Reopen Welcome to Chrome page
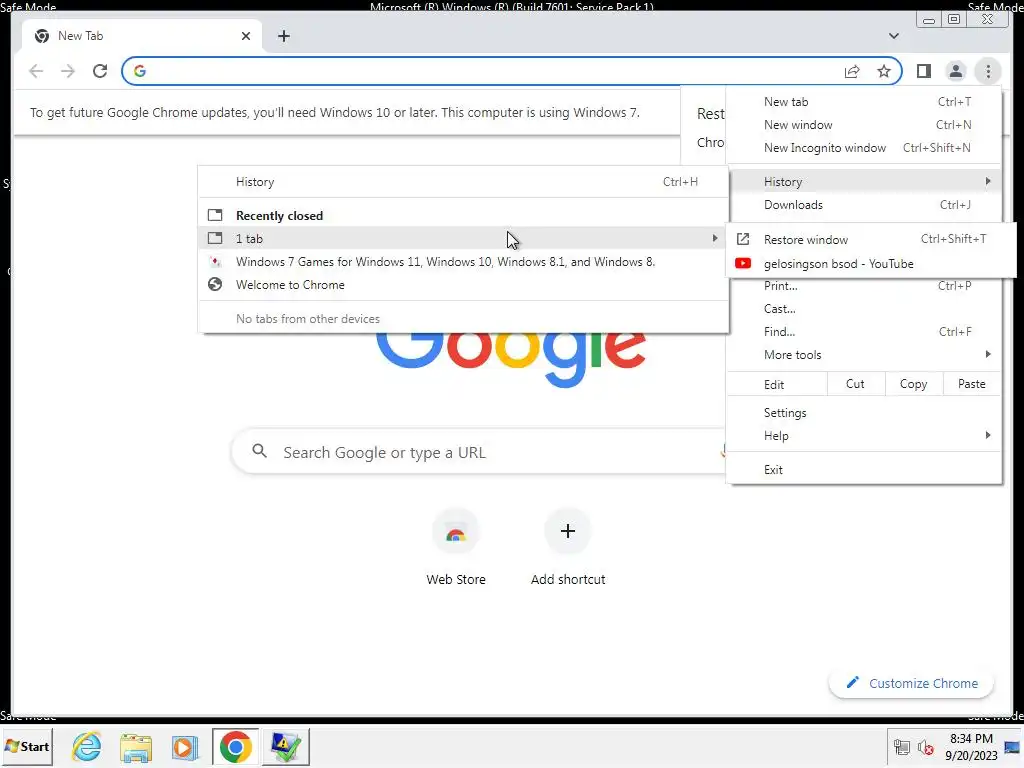Image resolution: width=1024 pixels, height=768 pixels. click(x=463, y=285)
